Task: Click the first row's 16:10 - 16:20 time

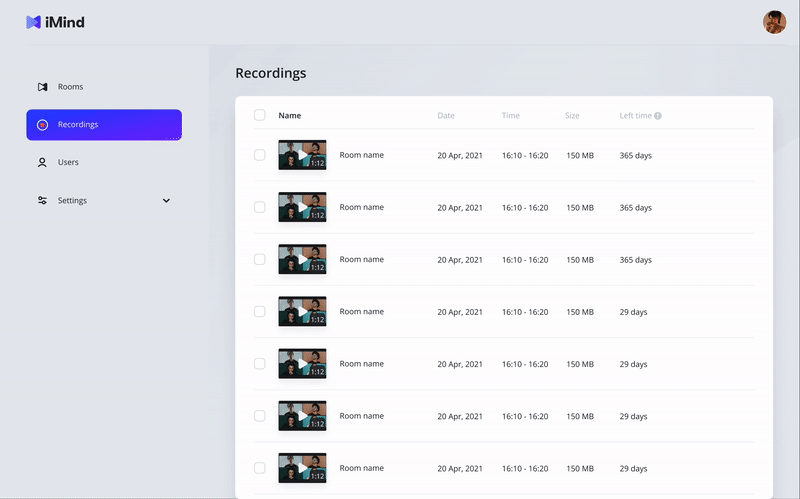Action: click(524, 156)
